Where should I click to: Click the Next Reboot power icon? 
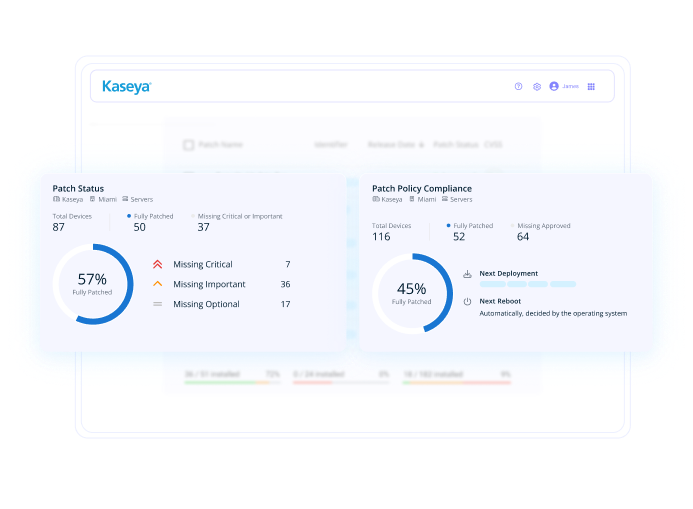467,301
